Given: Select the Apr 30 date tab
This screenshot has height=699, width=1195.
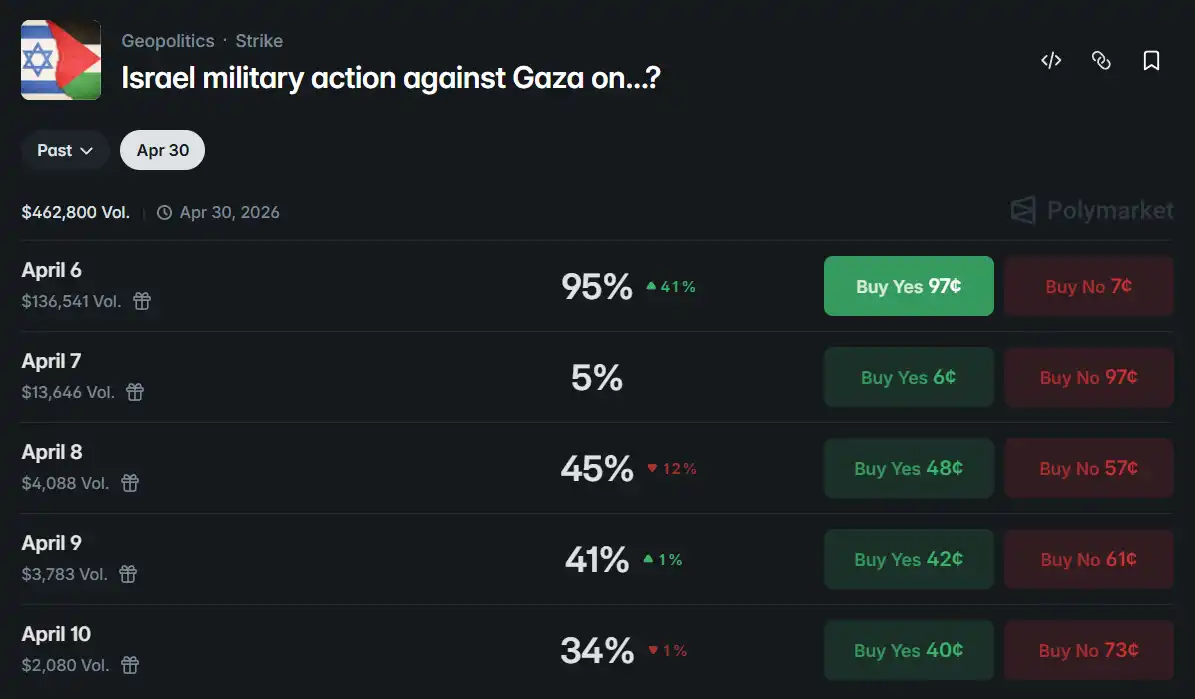Looking at the screenshot, I should click(x=162, y=150).
